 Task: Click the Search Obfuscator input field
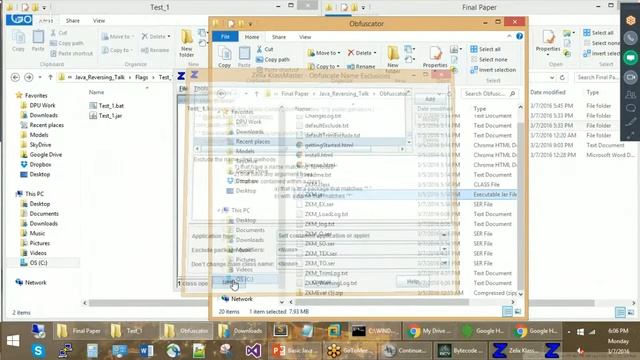[x=489, y=94]
